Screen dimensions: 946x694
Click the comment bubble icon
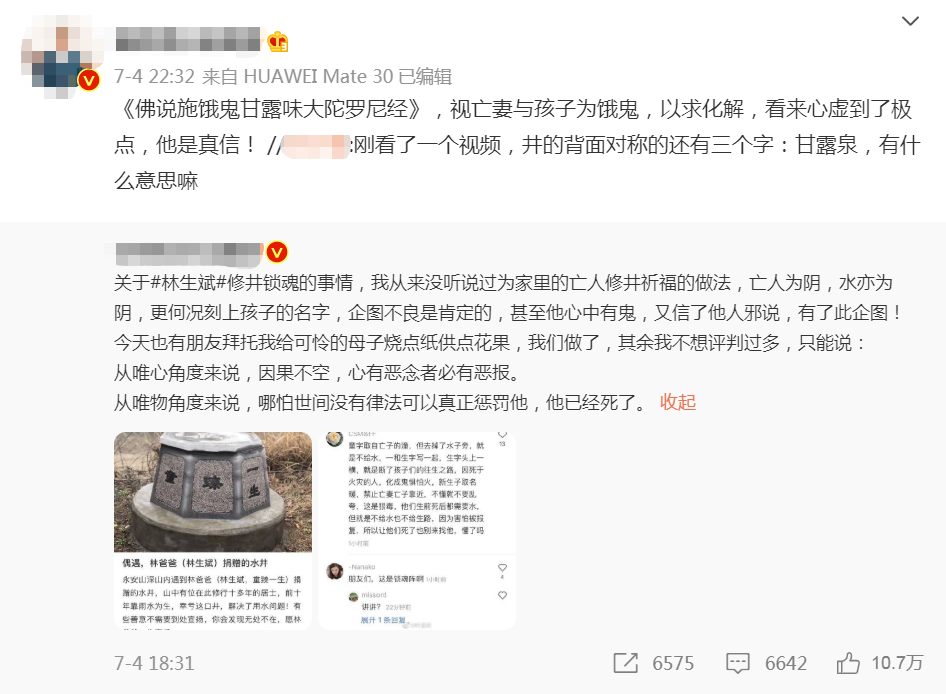coord(737,663)
